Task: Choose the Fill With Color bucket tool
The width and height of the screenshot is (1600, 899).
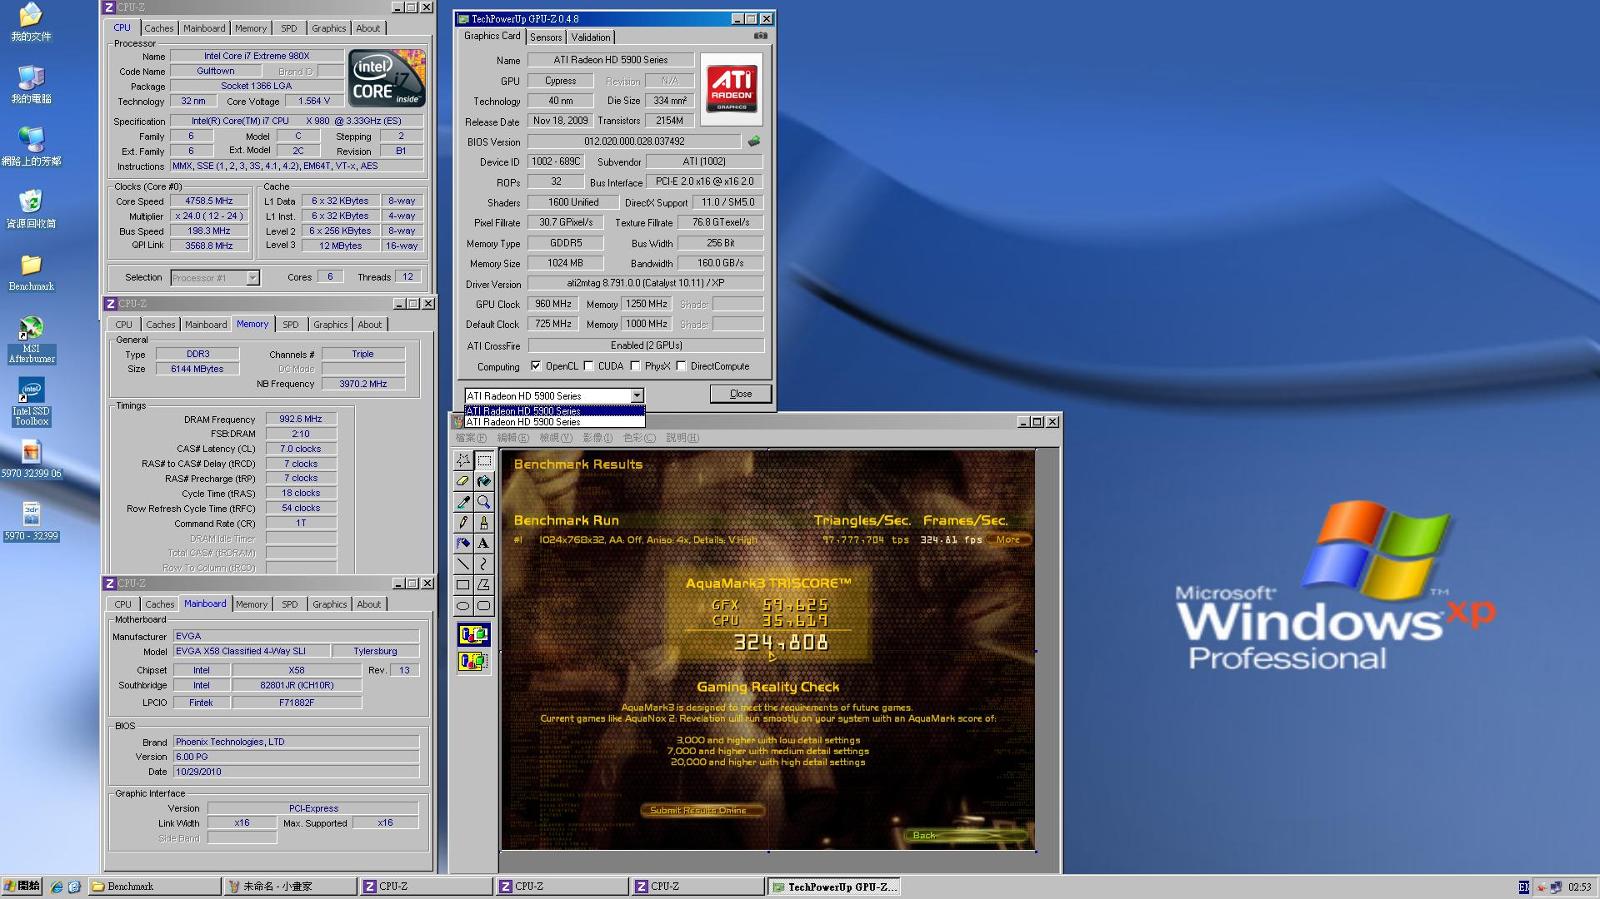Action: click(x=484, y=481)
